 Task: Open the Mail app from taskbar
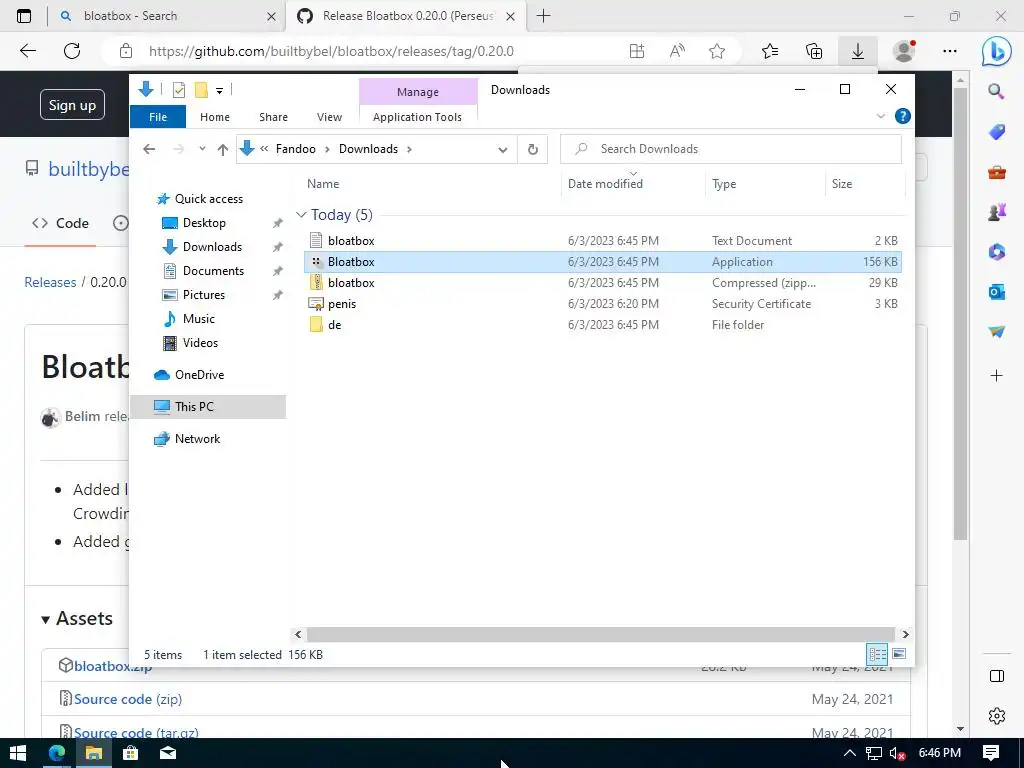coord(168,753)
